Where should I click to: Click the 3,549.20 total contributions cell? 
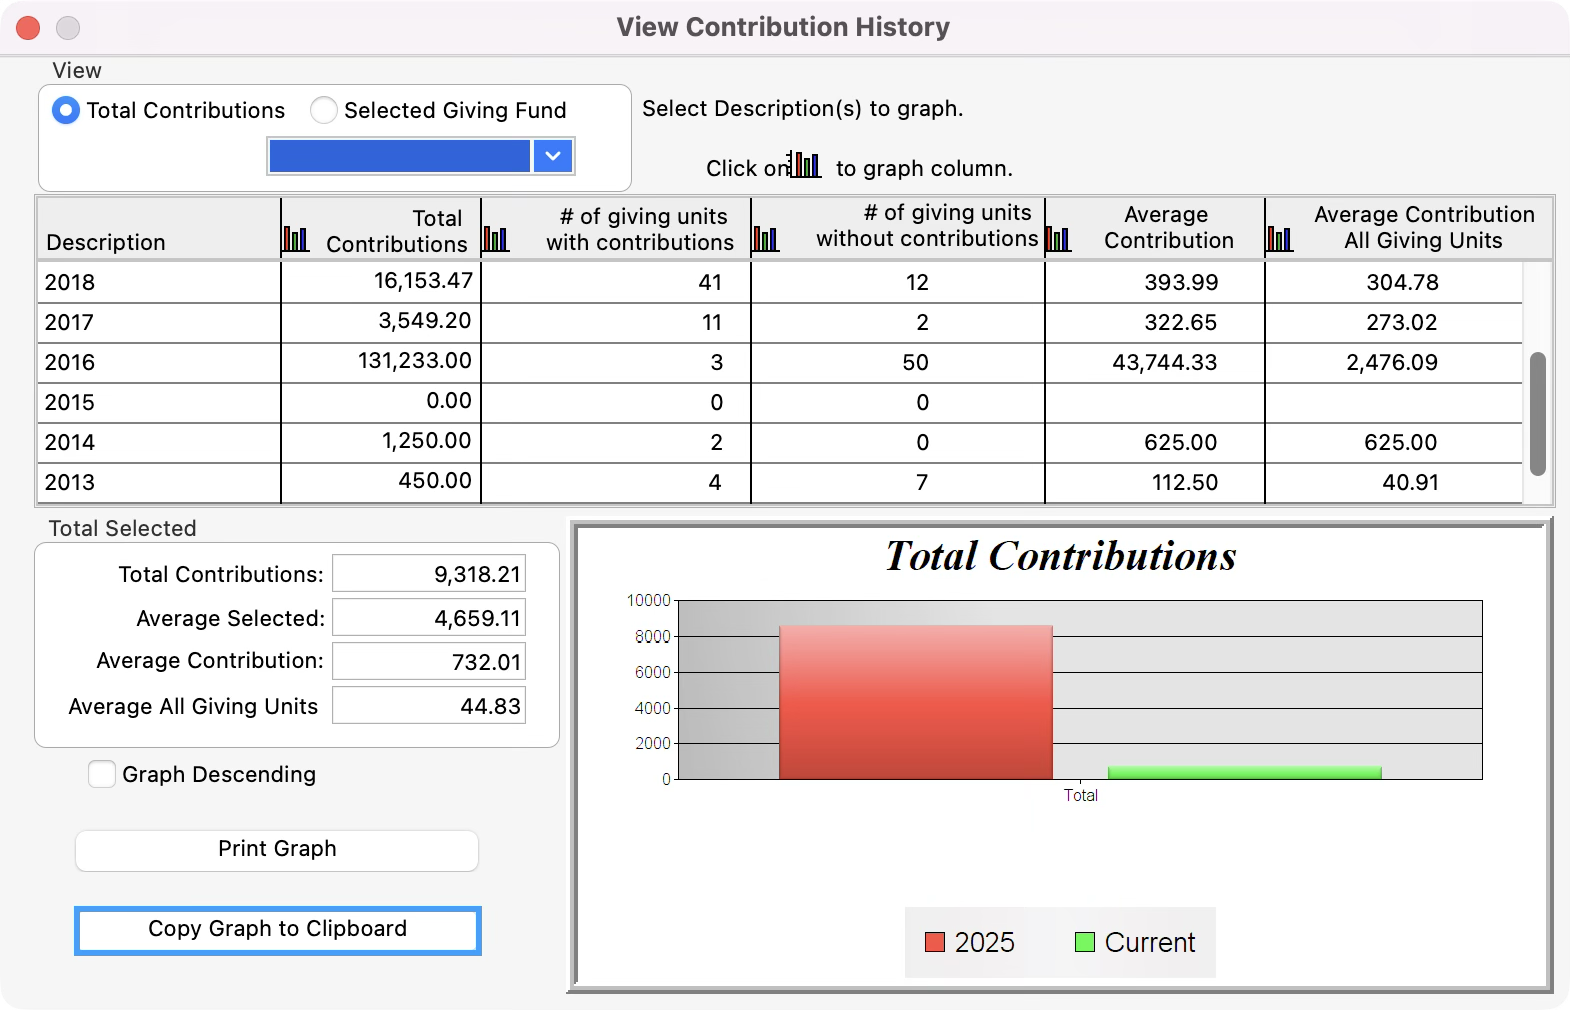click(381, 322)
